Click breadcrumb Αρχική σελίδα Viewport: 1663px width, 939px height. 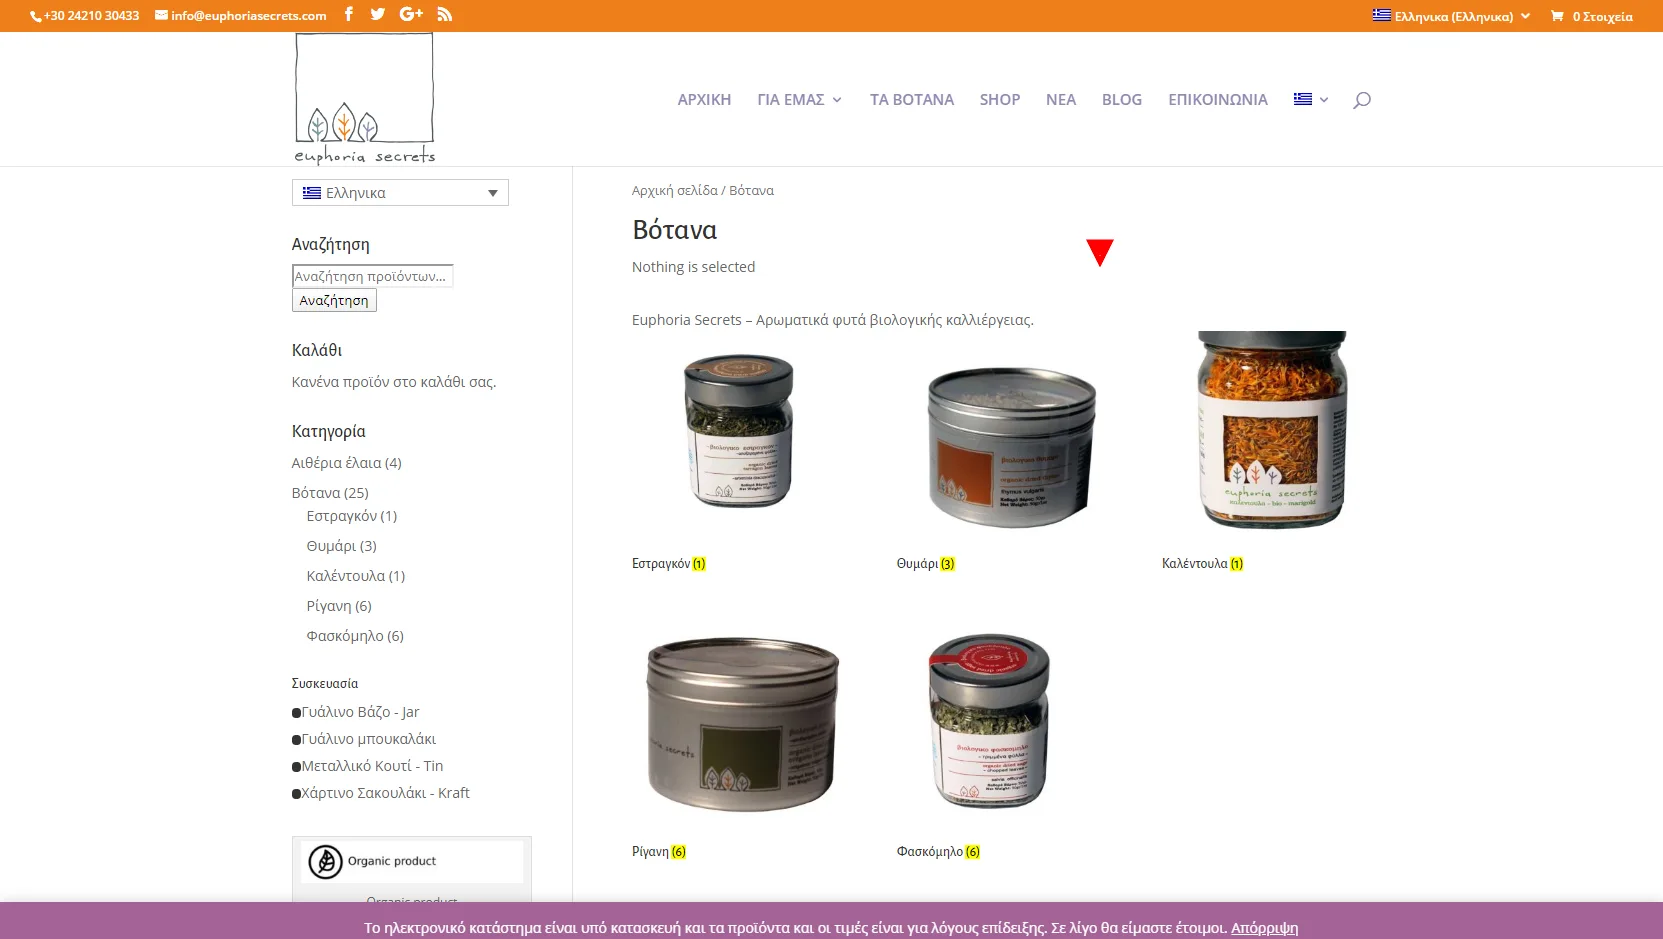[x=675, y=190]
